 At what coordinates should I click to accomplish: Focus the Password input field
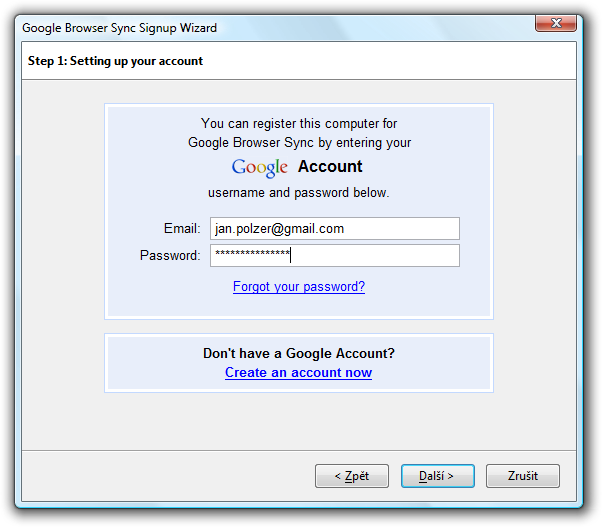click(334, 255)
